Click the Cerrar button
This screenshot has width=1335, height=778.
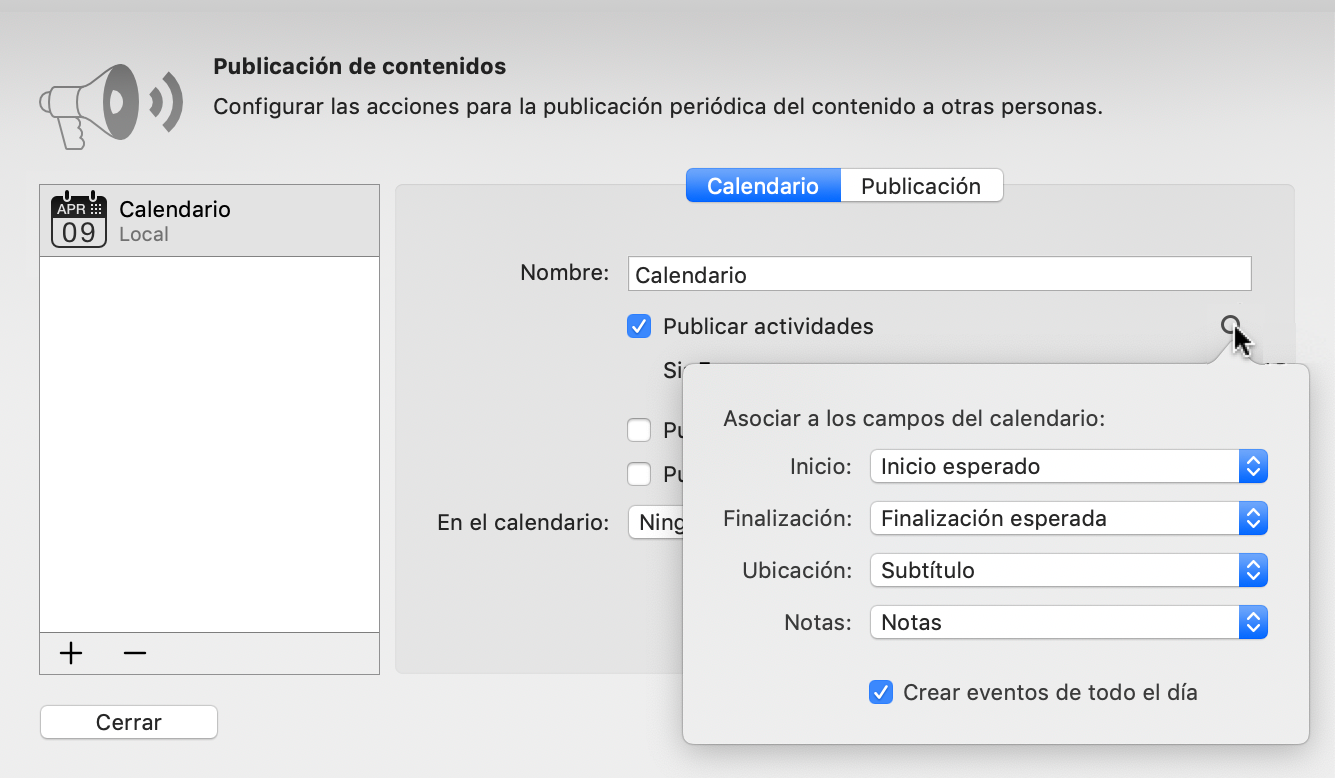128,722
